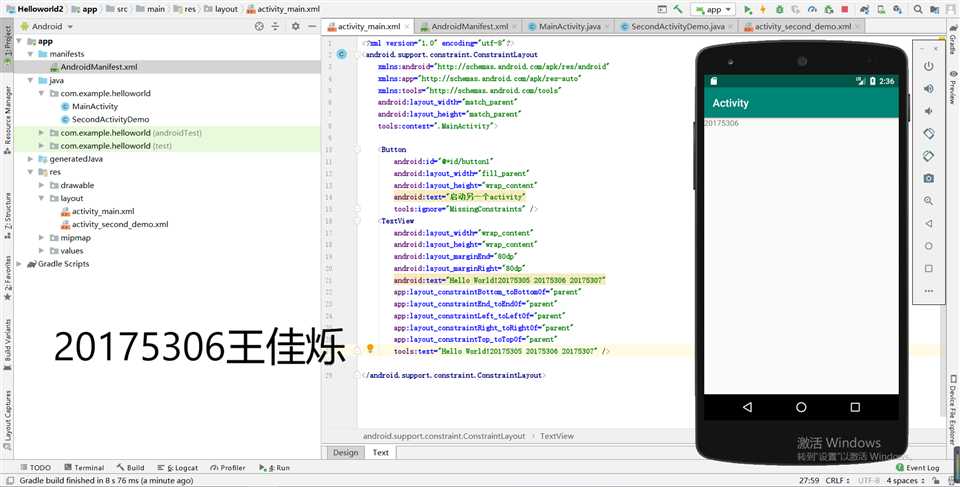The width and height of the screenshot is (960, 487).
Task: Open the emulator extended controls (three dots)
Action: pos(928,291)
